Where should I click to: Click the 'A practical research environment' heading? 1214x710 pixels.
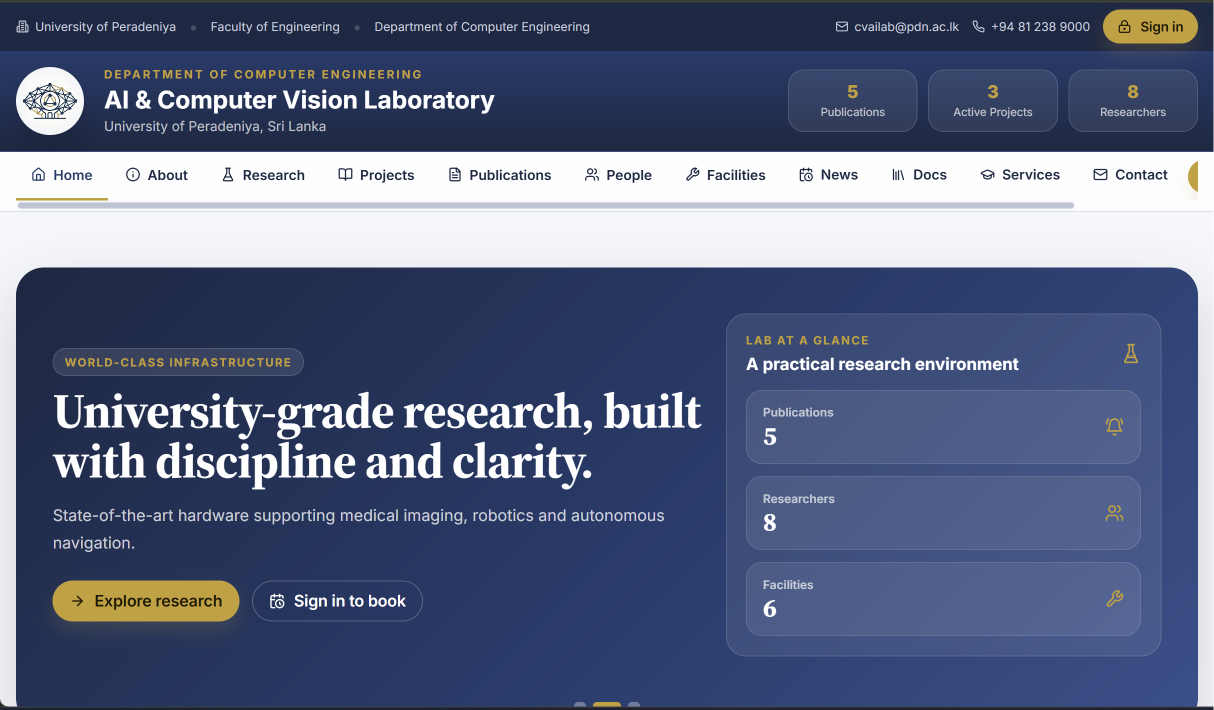(882, 364)
